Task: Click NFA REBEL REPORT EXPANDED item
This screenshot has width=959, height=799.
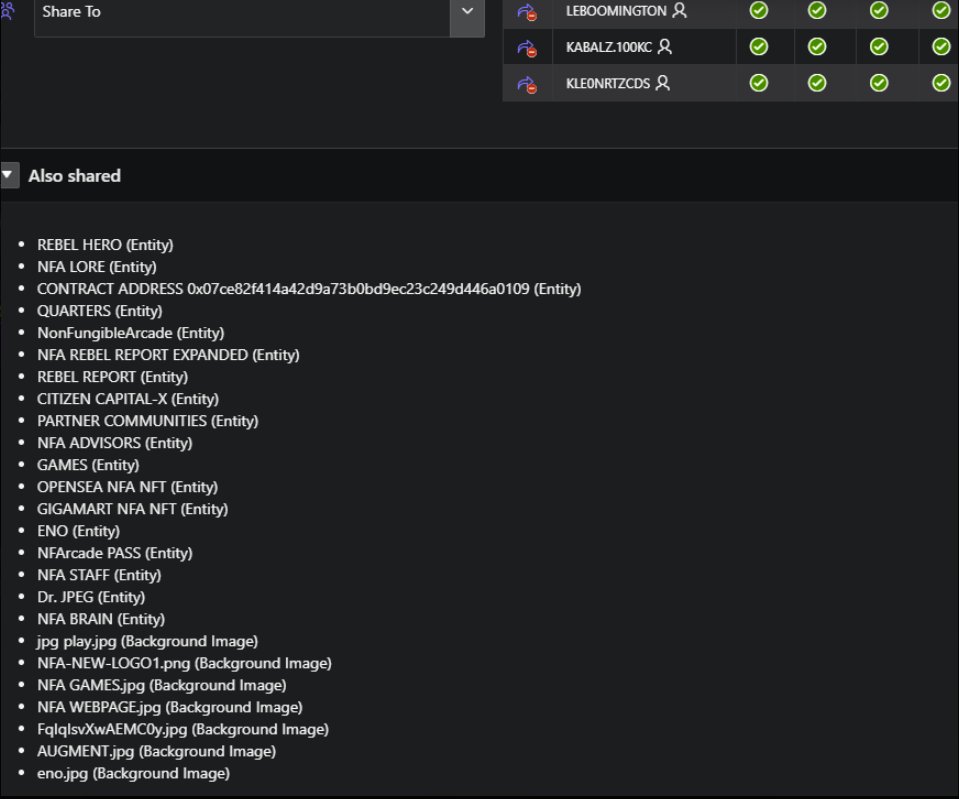Action: (x=168, y=355)
